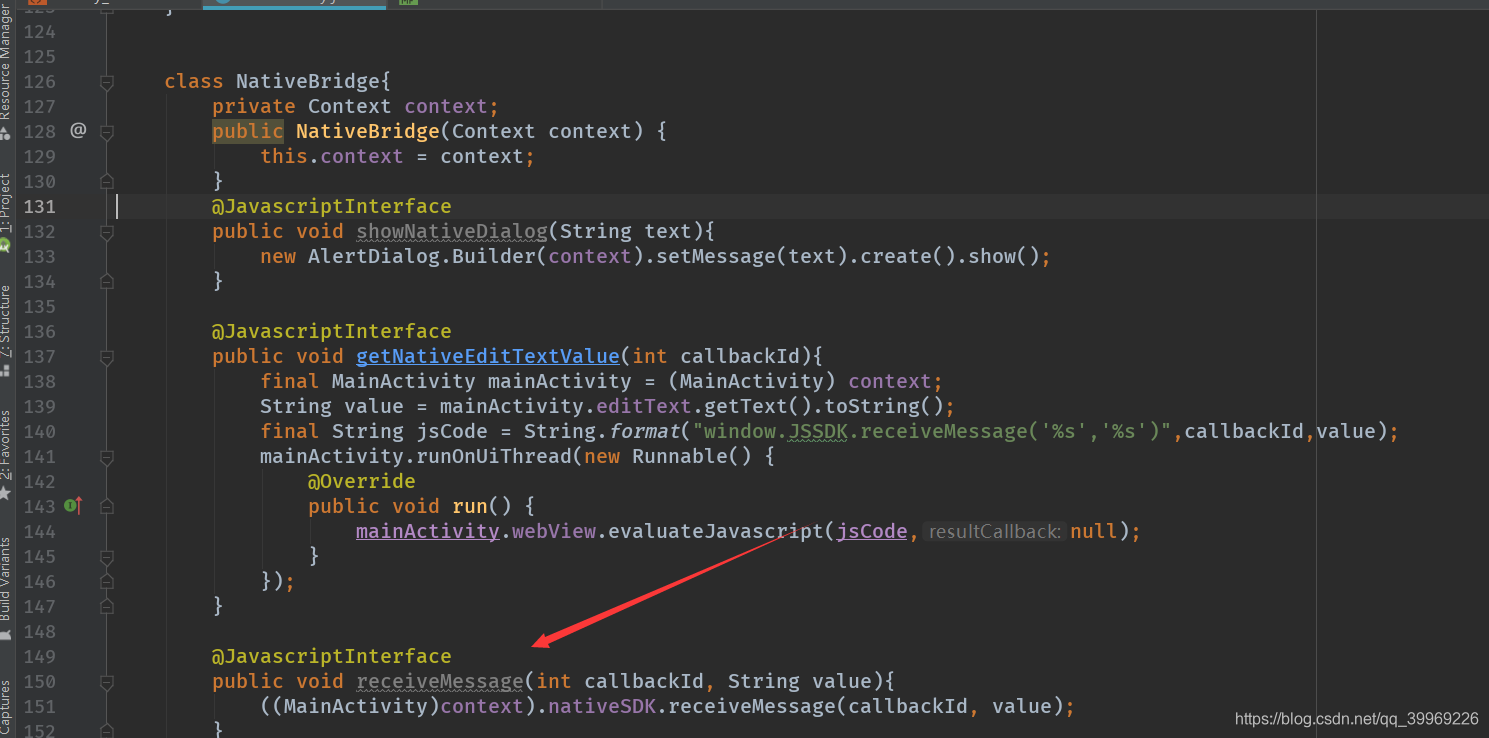The image size is (1489, 738).
Task: Open the 1: Project tool window
Action: coord(6,213)
